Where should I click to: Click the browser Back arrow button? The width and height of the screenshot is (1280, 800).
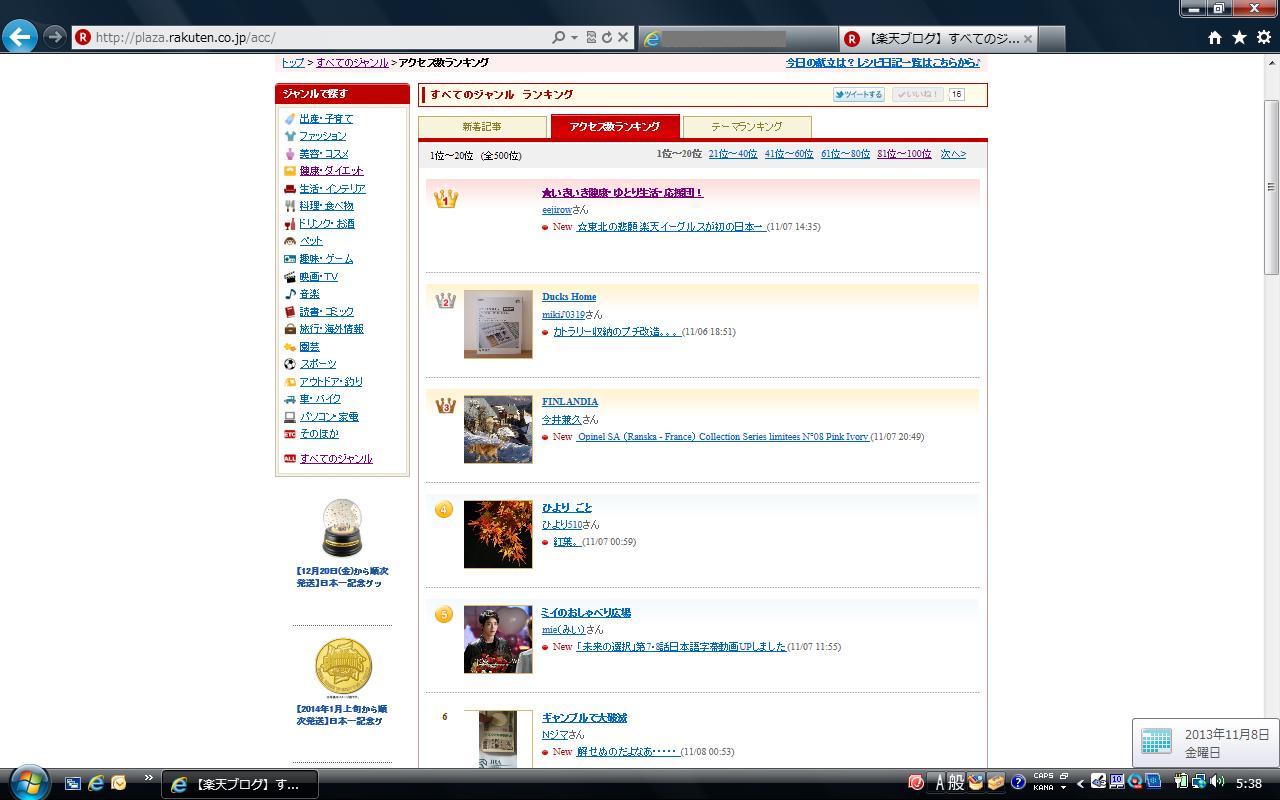click(x=20, y=37)
